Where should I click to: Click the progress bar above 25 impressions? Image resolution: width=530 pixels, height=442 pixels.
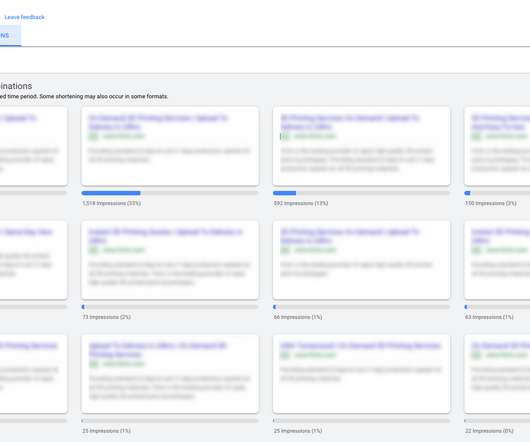(x=362, y=421)
